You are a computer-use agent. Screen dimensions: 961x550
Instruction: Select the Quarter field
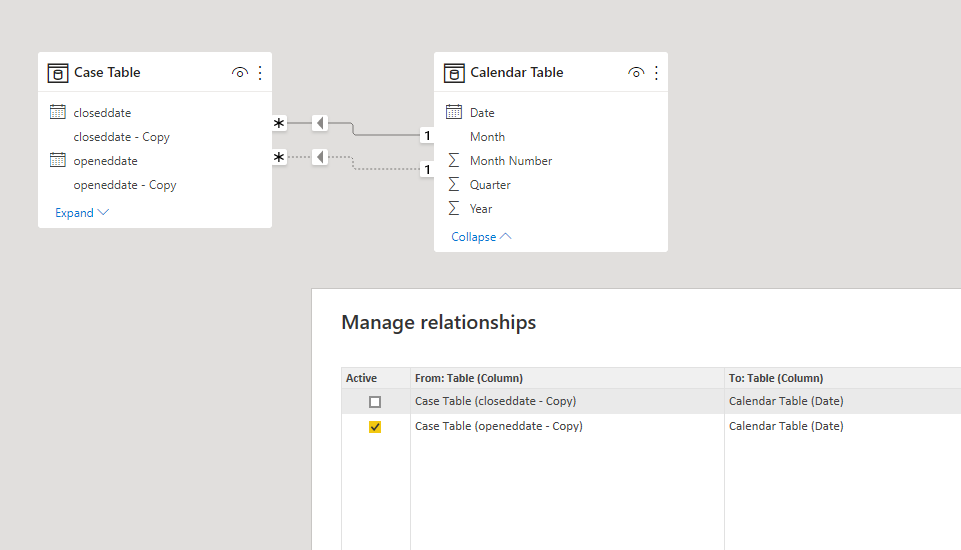[490, 185]
